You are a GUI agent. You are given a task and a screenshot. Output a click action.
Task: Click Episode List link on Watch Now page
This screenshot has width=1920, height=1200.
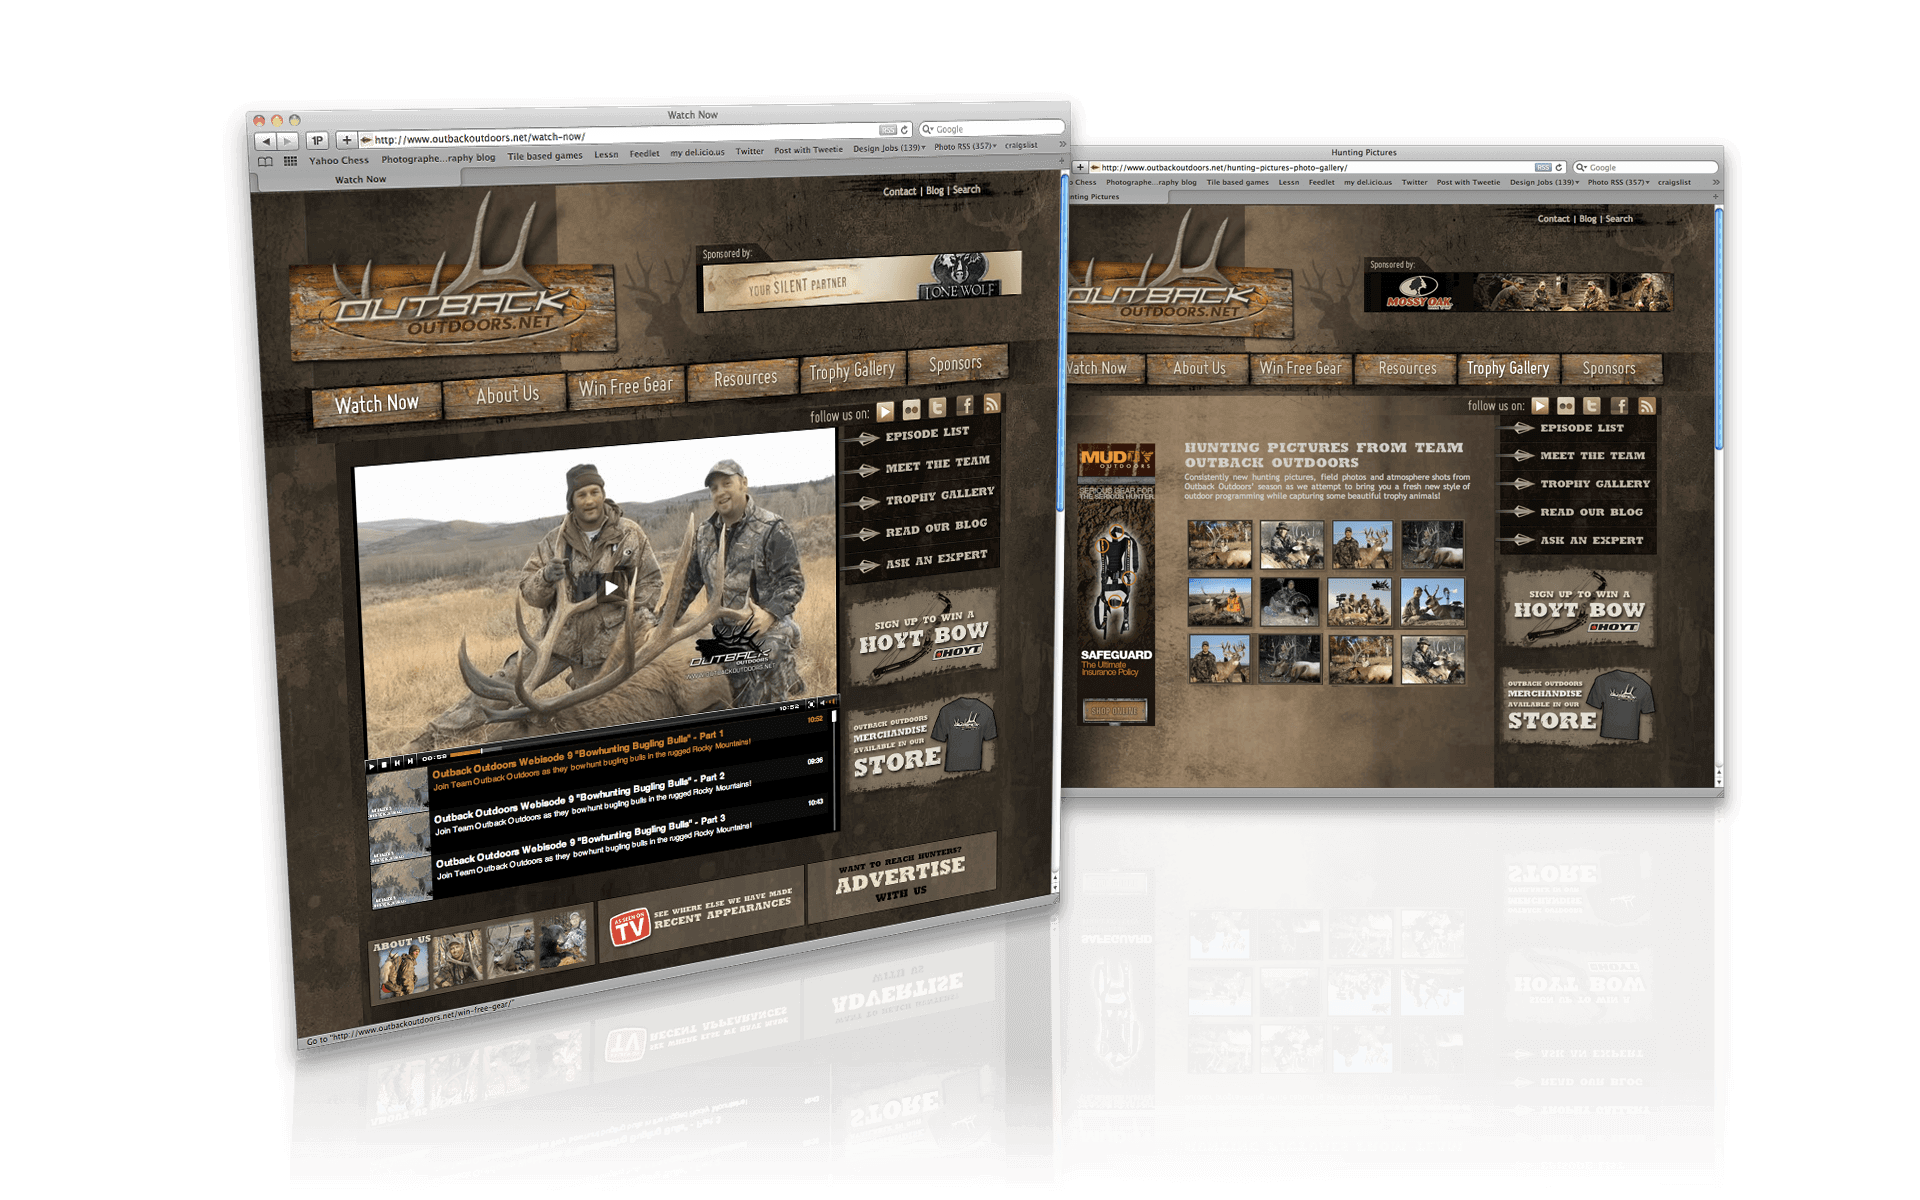927,434
